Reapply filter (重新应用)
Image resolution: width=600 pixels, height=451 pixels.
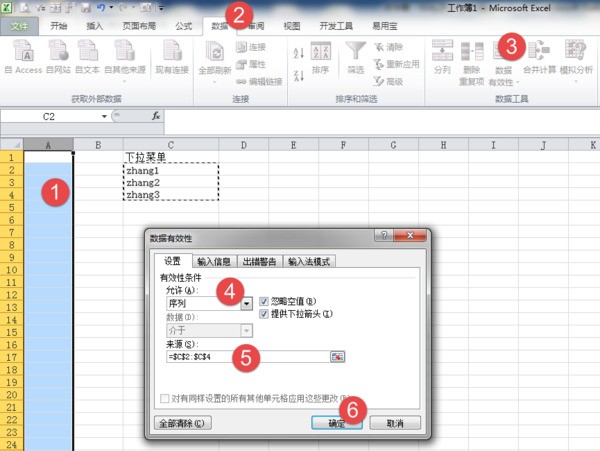tap(396, 64)
